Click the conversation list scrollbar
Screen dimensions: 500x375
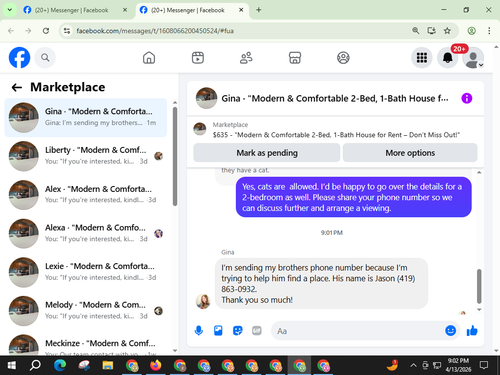(175, 157)
